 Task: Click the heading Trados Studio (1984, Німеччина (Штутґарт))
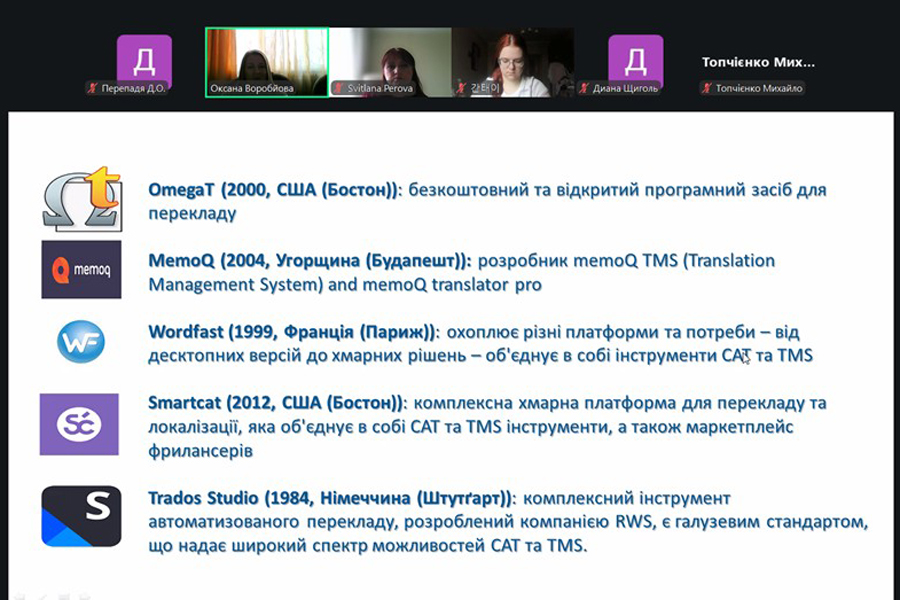(329, 498)
